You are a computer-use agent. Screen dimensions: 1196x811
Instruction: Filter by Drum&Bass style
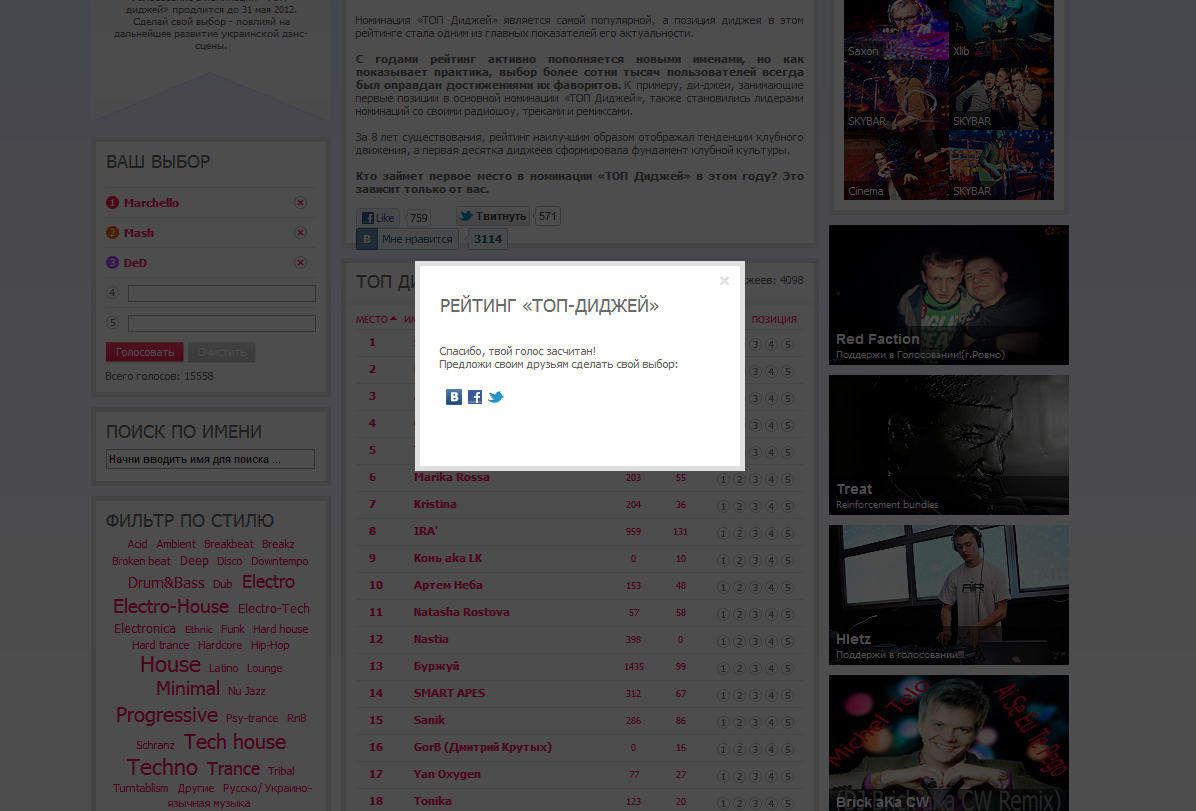(x=166, y=583)
